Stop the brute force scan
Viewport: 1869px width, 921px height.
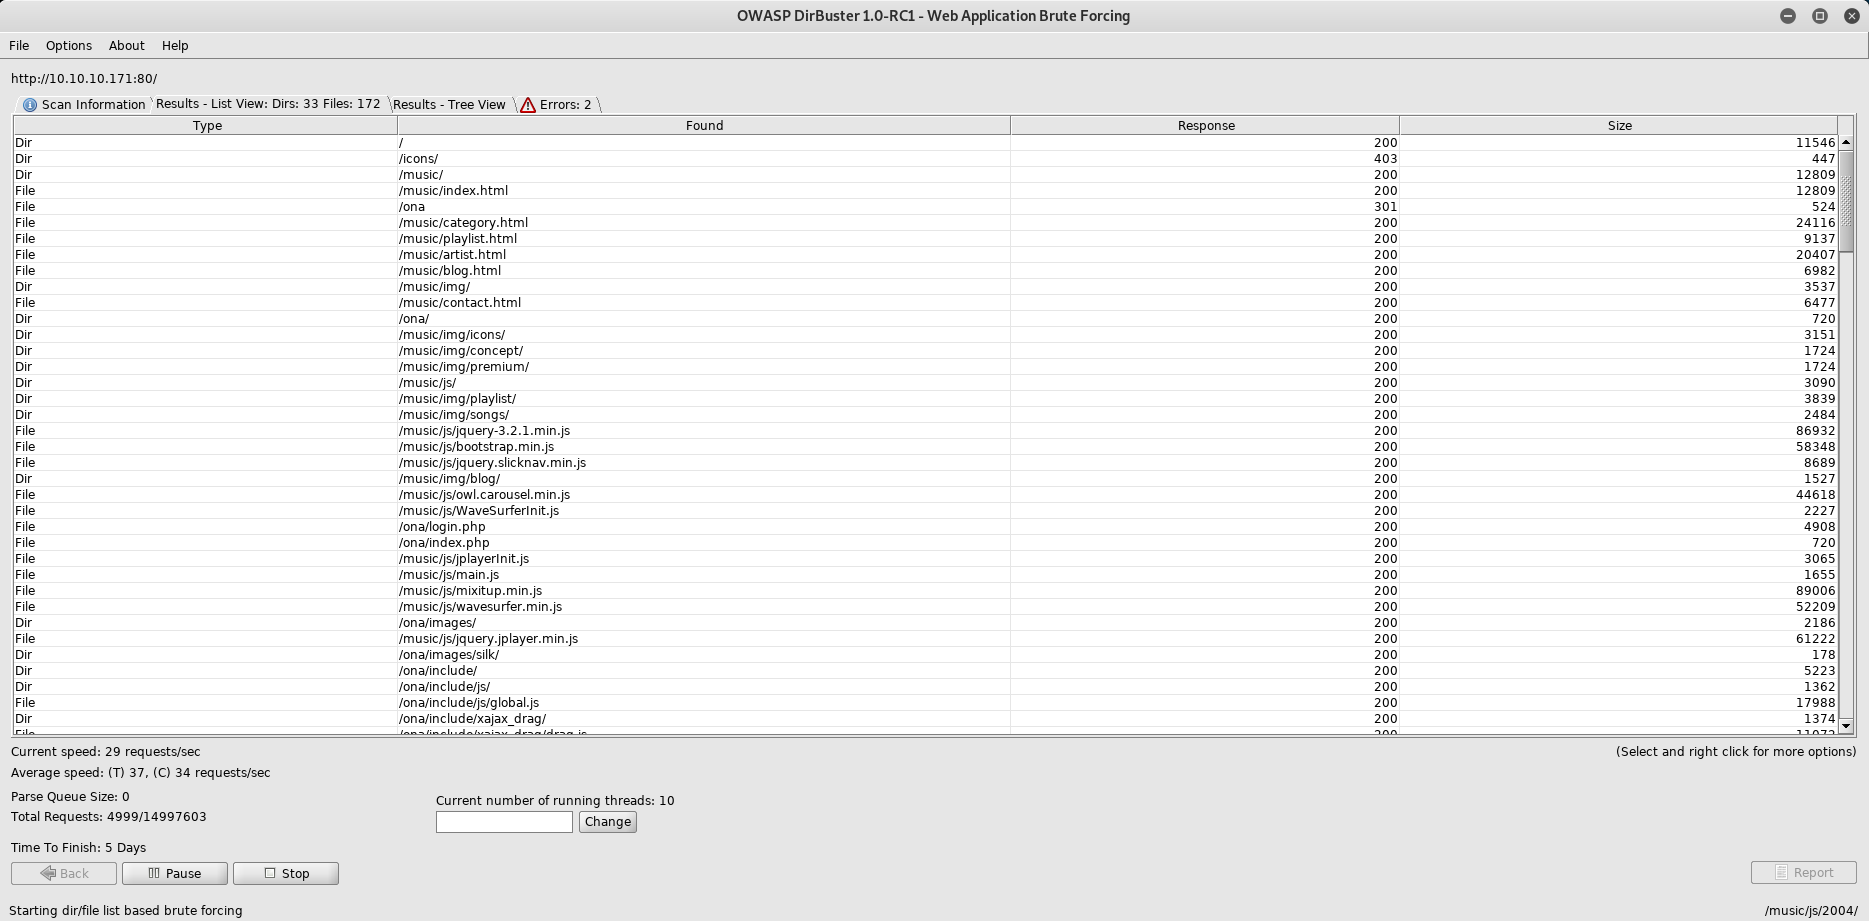point(286,873)
